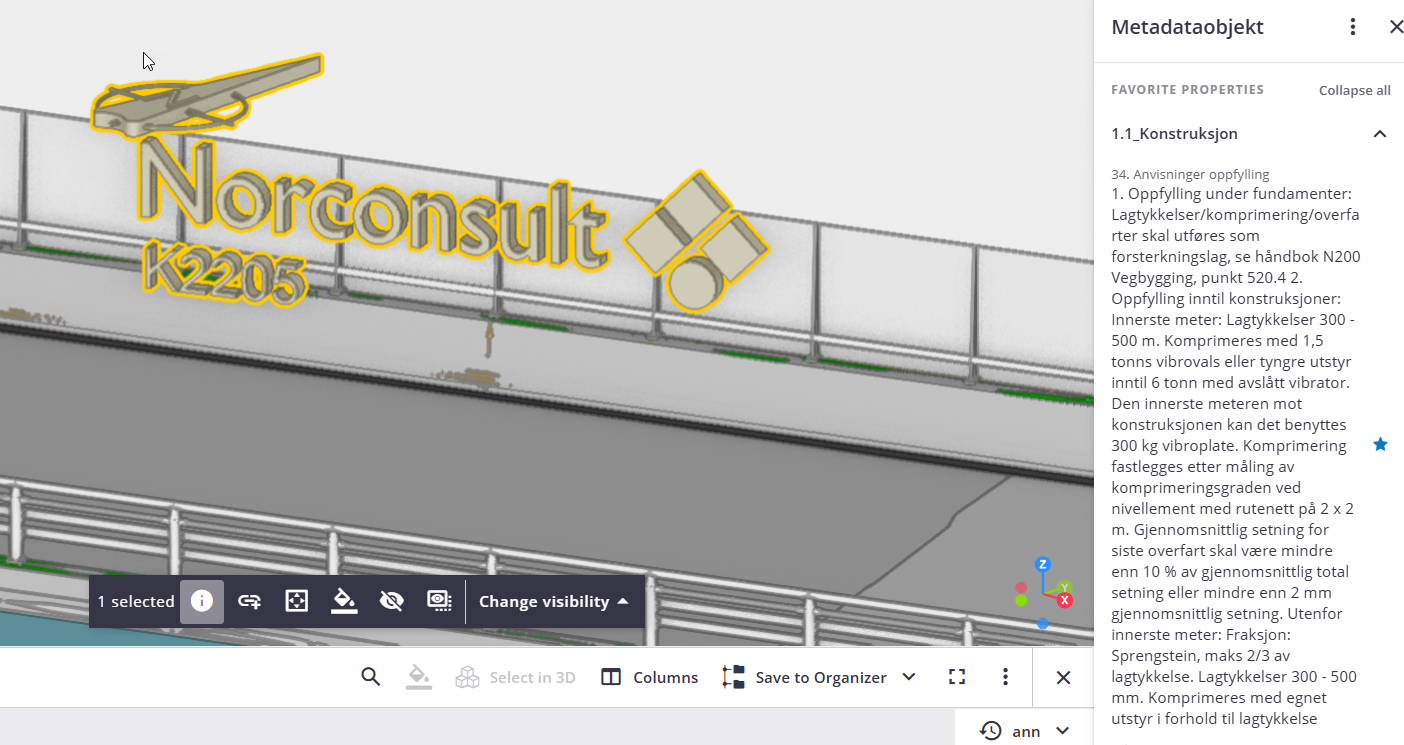Click Save to Organizer
1404x745 pixels.
(804, 677)
